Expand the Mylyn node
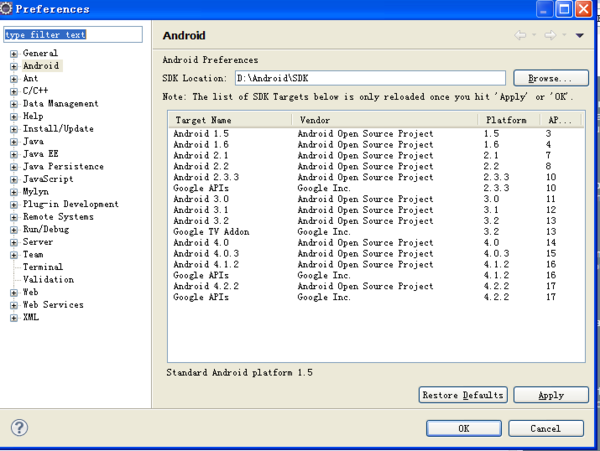 pos(14,192)
